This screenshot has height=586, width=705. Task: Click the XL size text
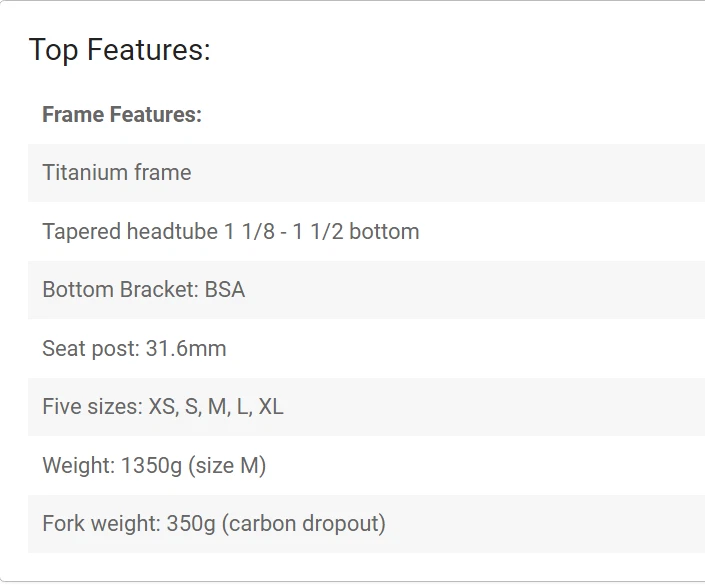(271, 407)
